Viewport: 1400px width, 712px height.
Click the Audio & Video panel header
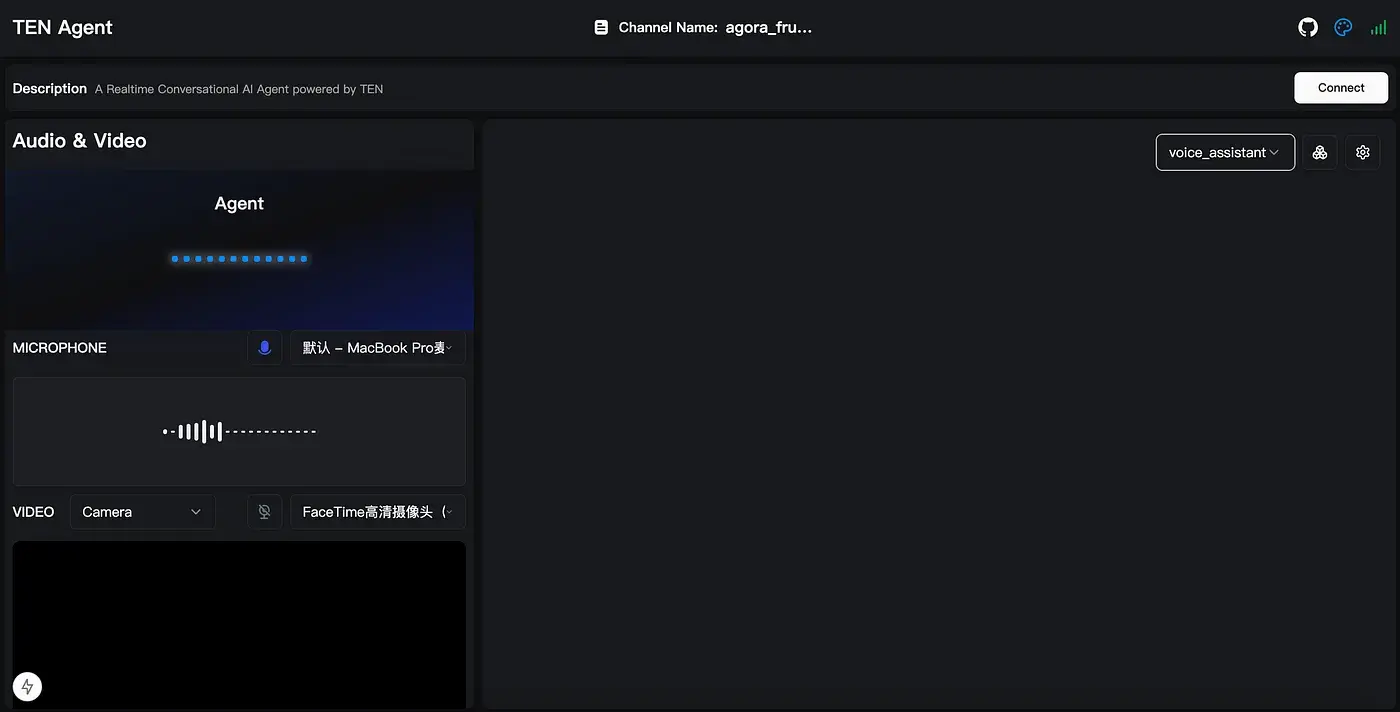(80, 141)
